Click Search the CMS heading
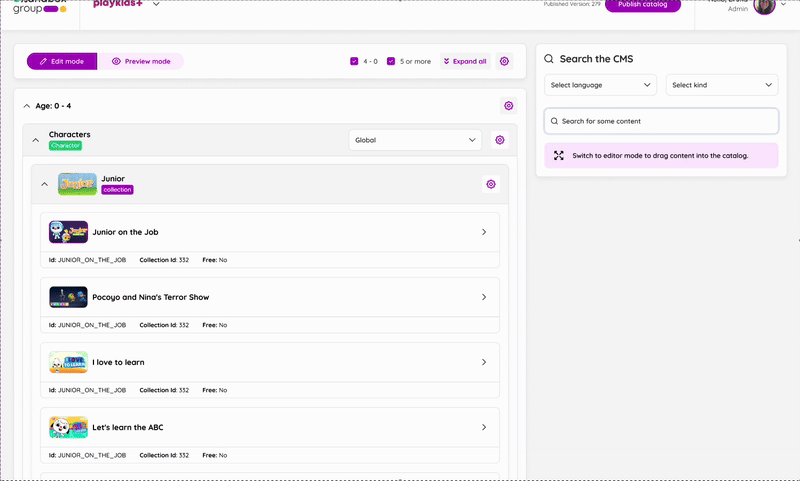 click(x=596, y=59)
